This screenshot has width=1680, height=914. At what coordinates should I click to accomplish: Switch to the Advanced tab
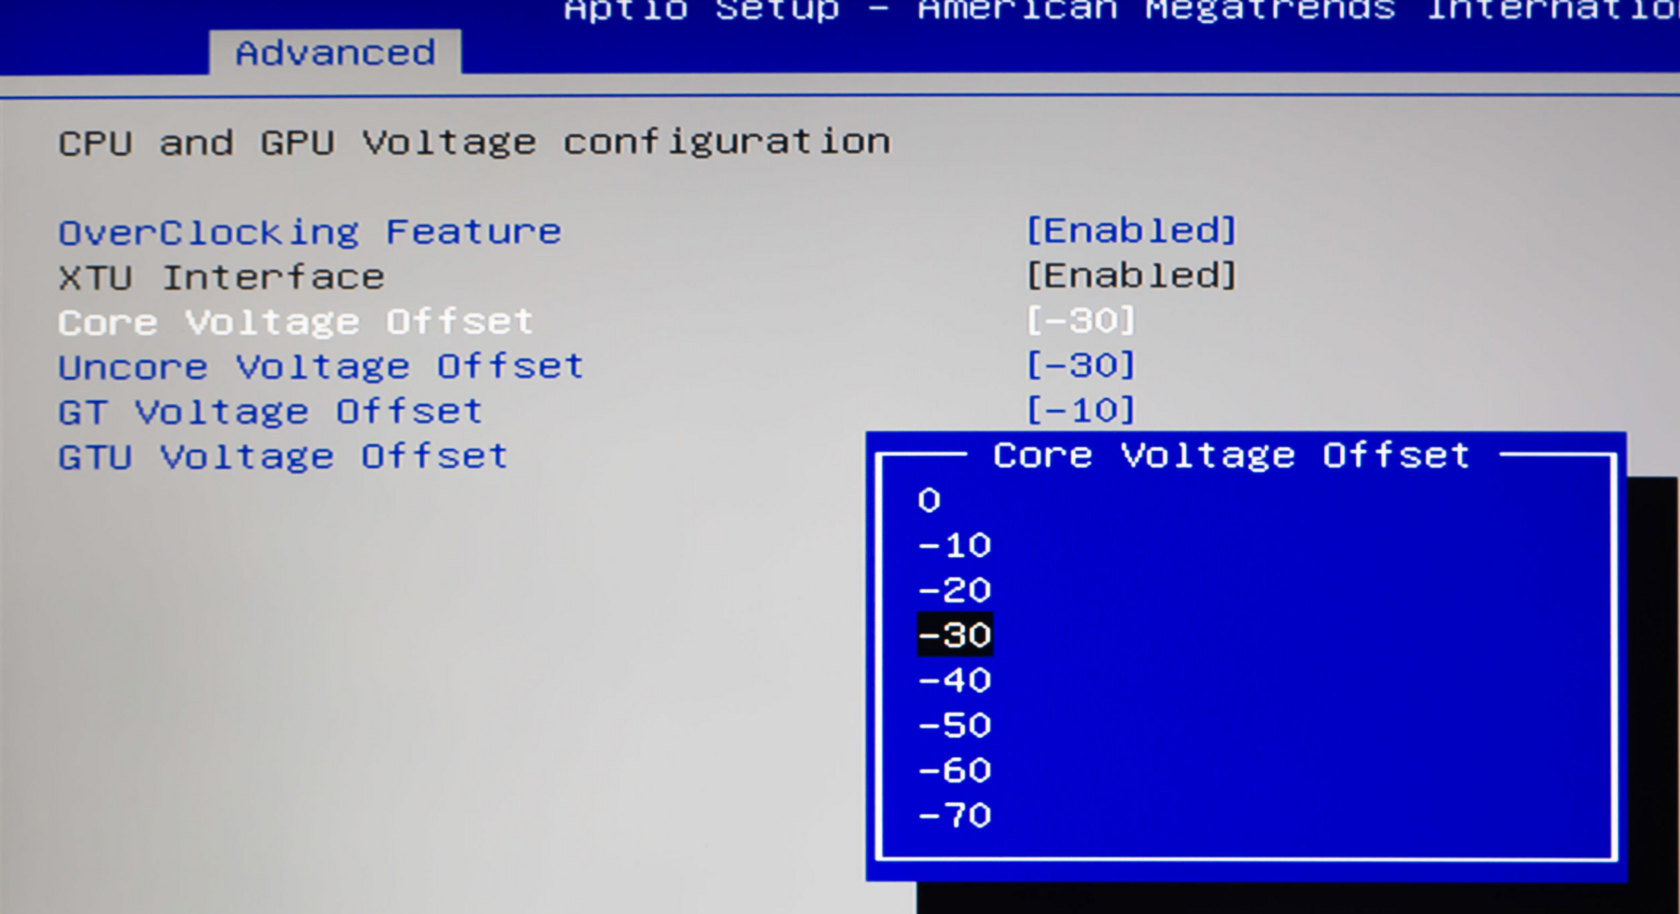(x=335, y=53)
